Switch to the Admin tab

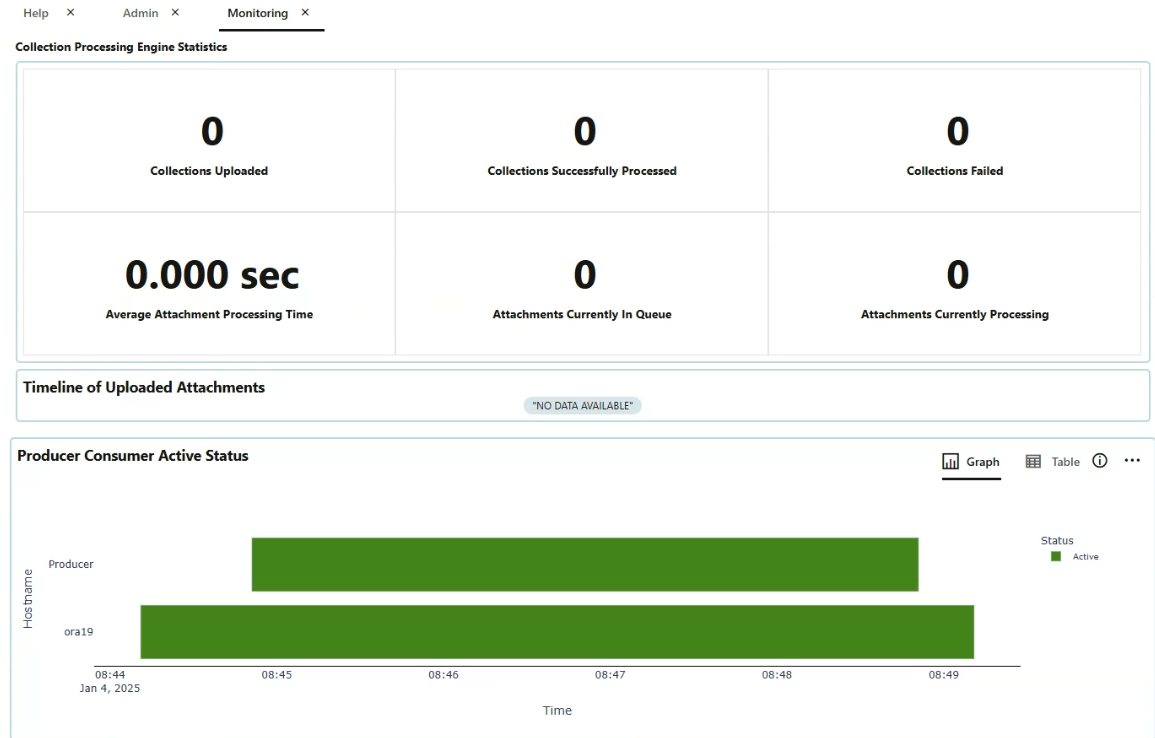point(140,13)
